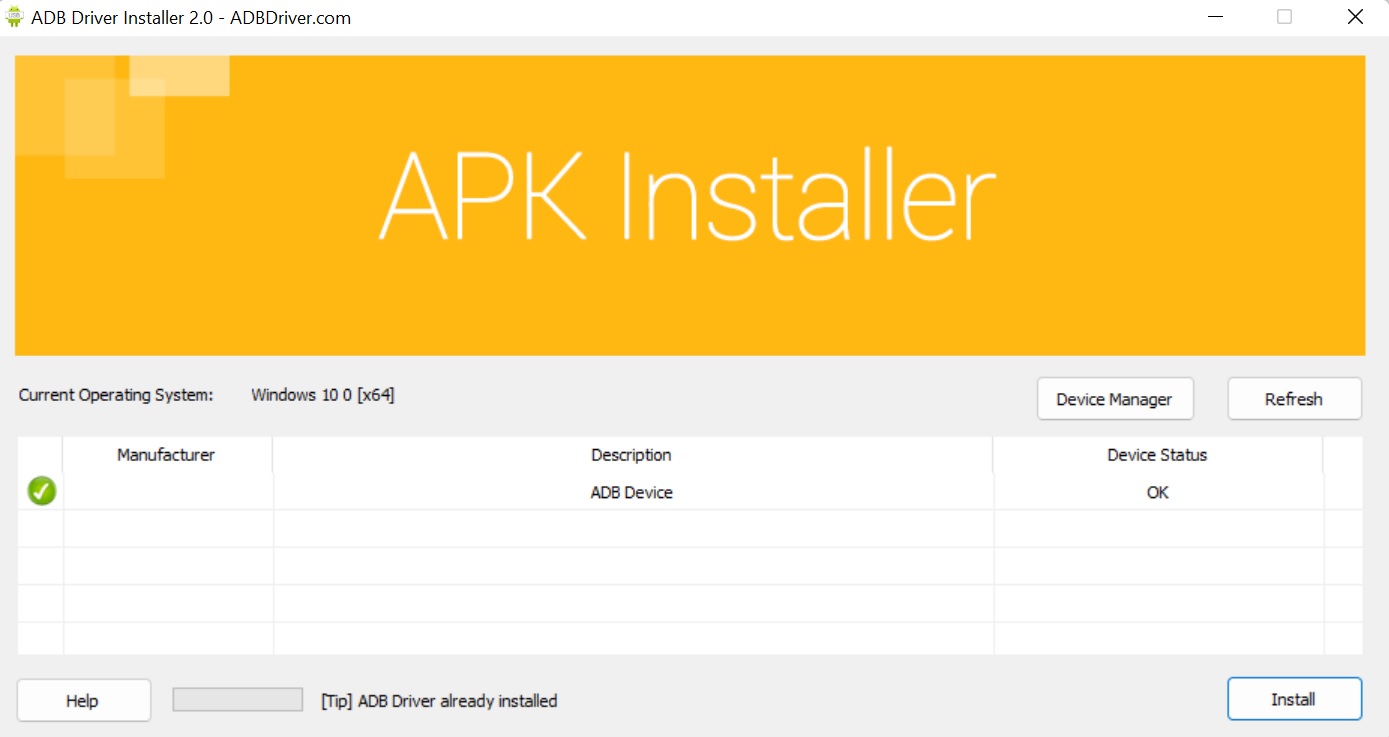Screen dimensions: 1389x737
Task: Click the APK Installer banner
Action: point(690,205)
